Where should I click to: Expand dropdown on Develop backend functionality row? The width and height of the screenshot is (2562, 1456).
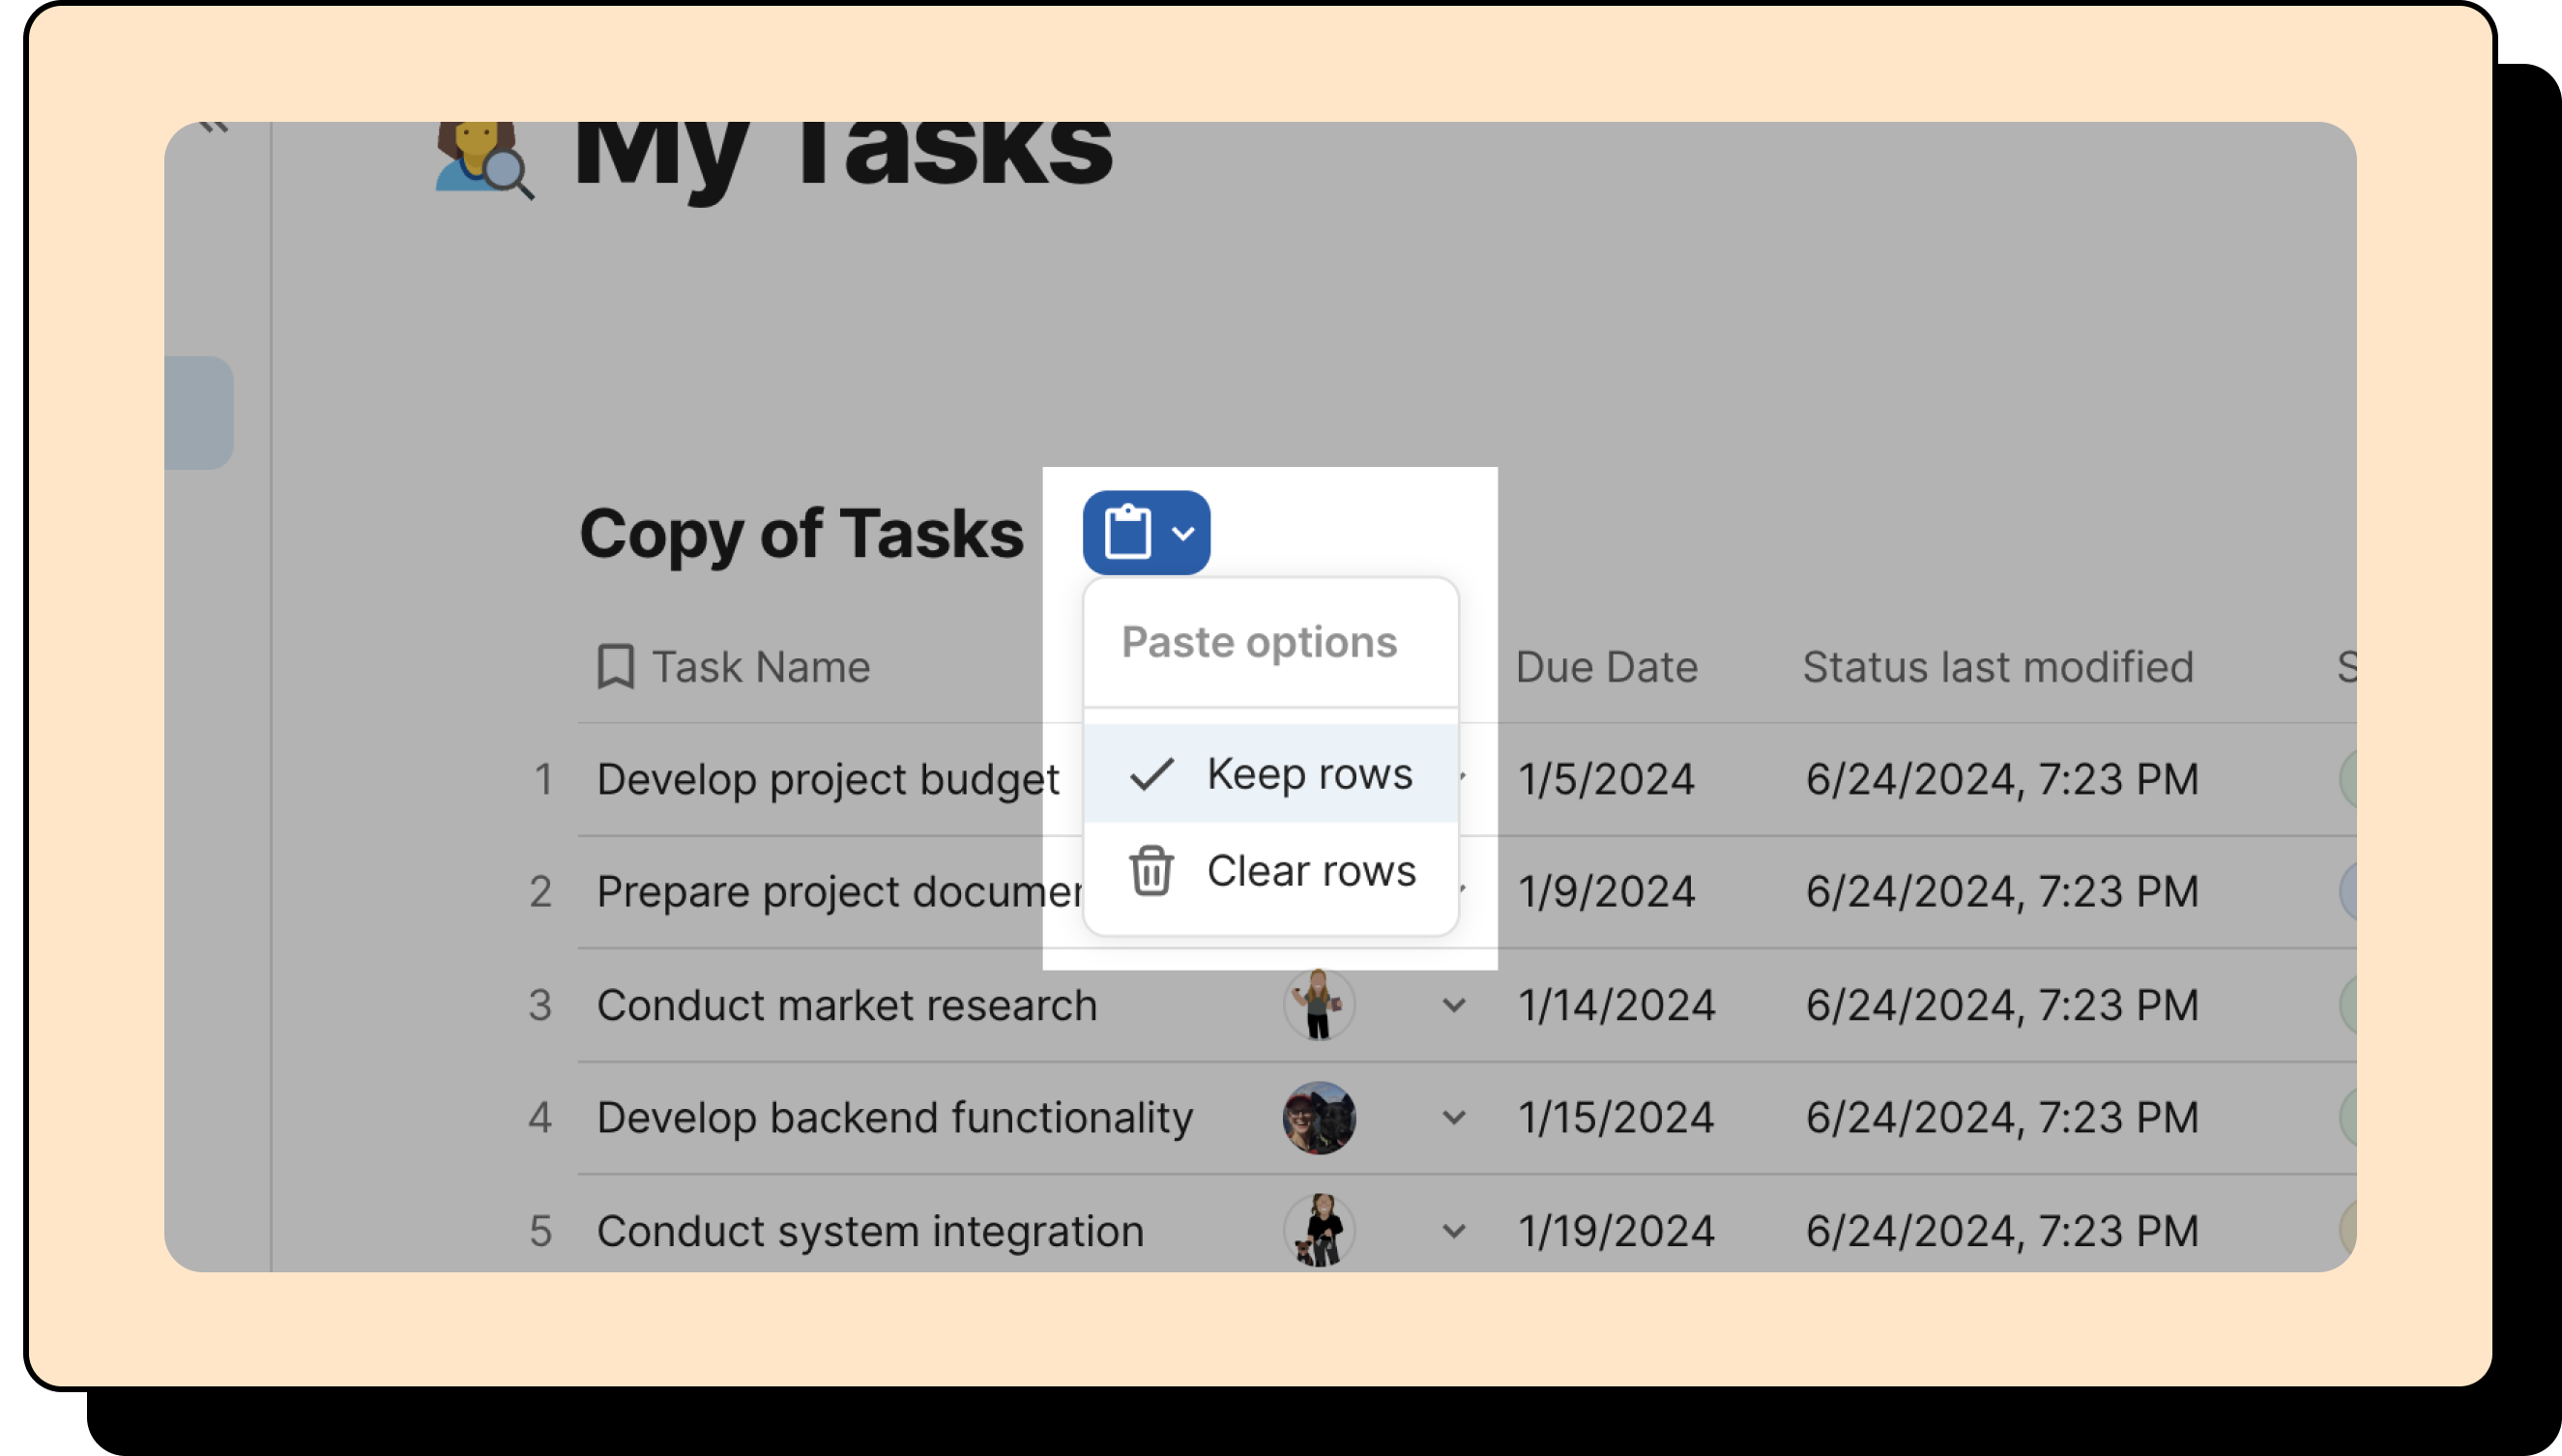click(1454, 1117)
